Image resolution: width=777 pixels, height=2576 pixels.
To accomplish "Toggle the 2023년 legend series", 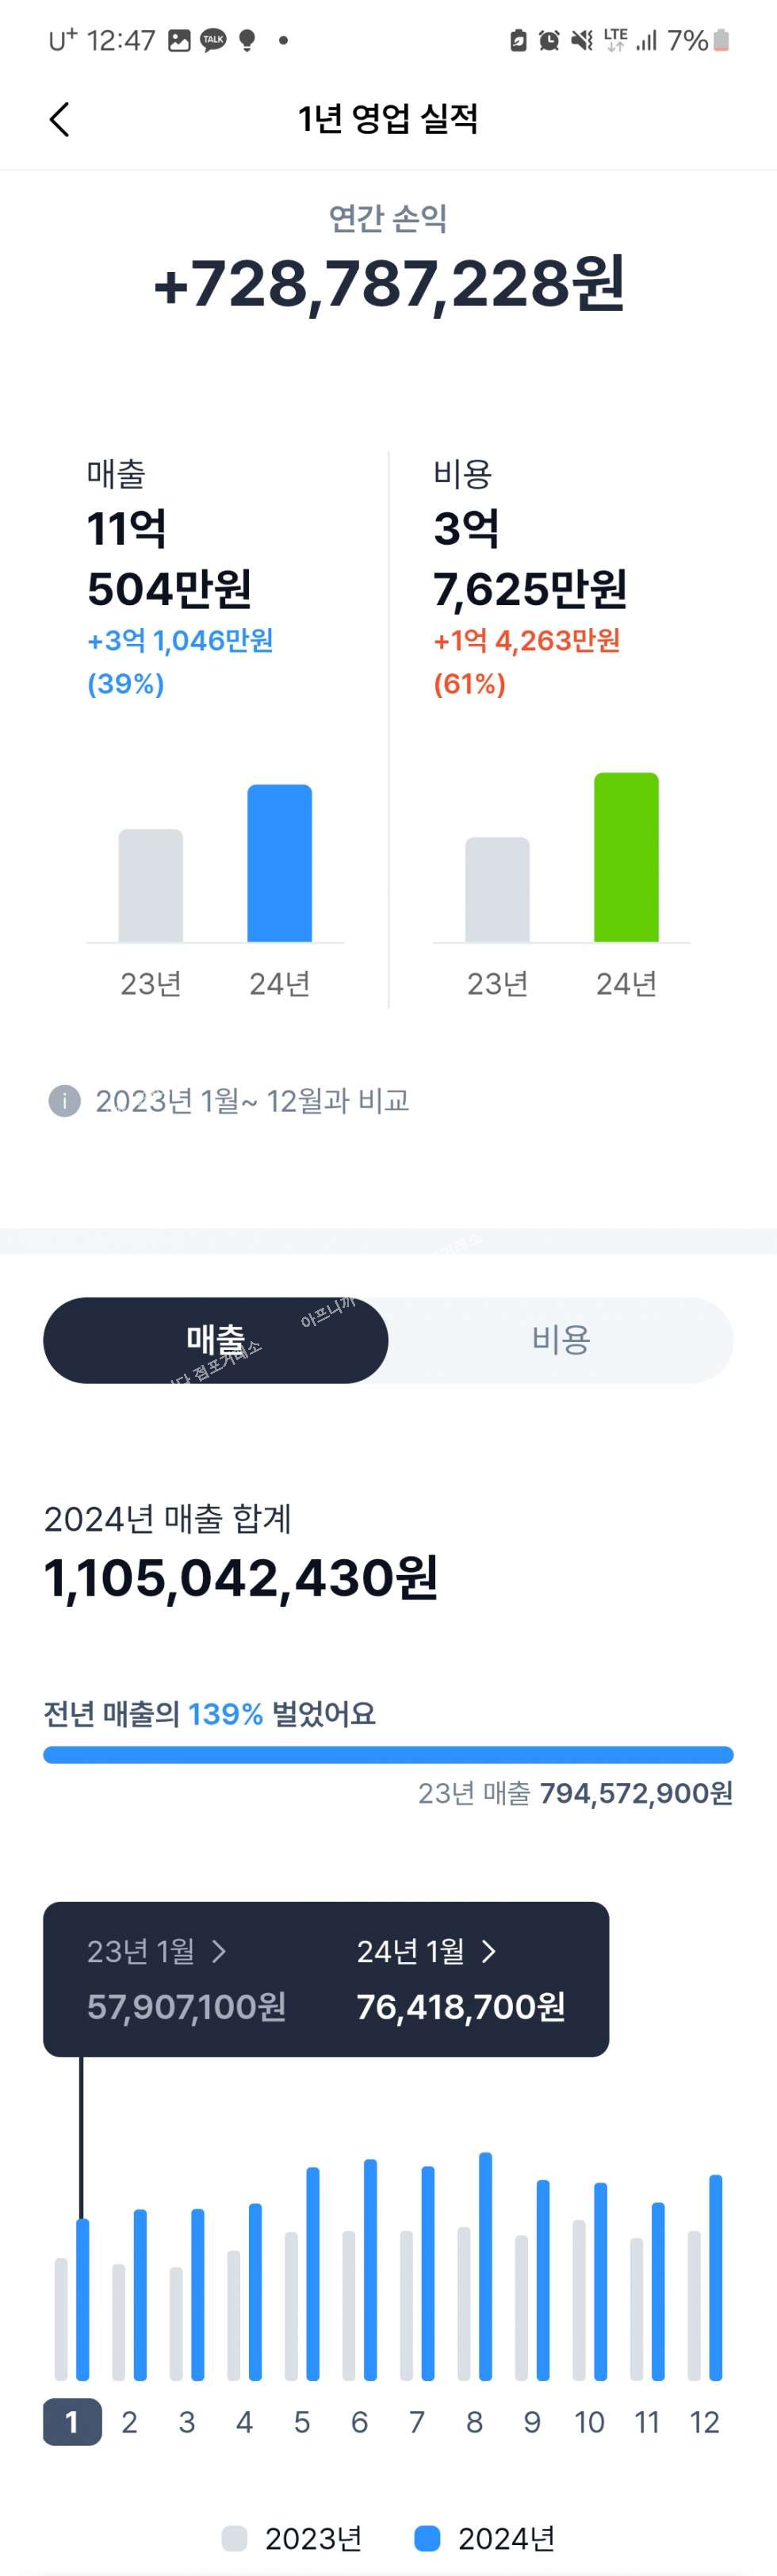I will [292, 2538].
